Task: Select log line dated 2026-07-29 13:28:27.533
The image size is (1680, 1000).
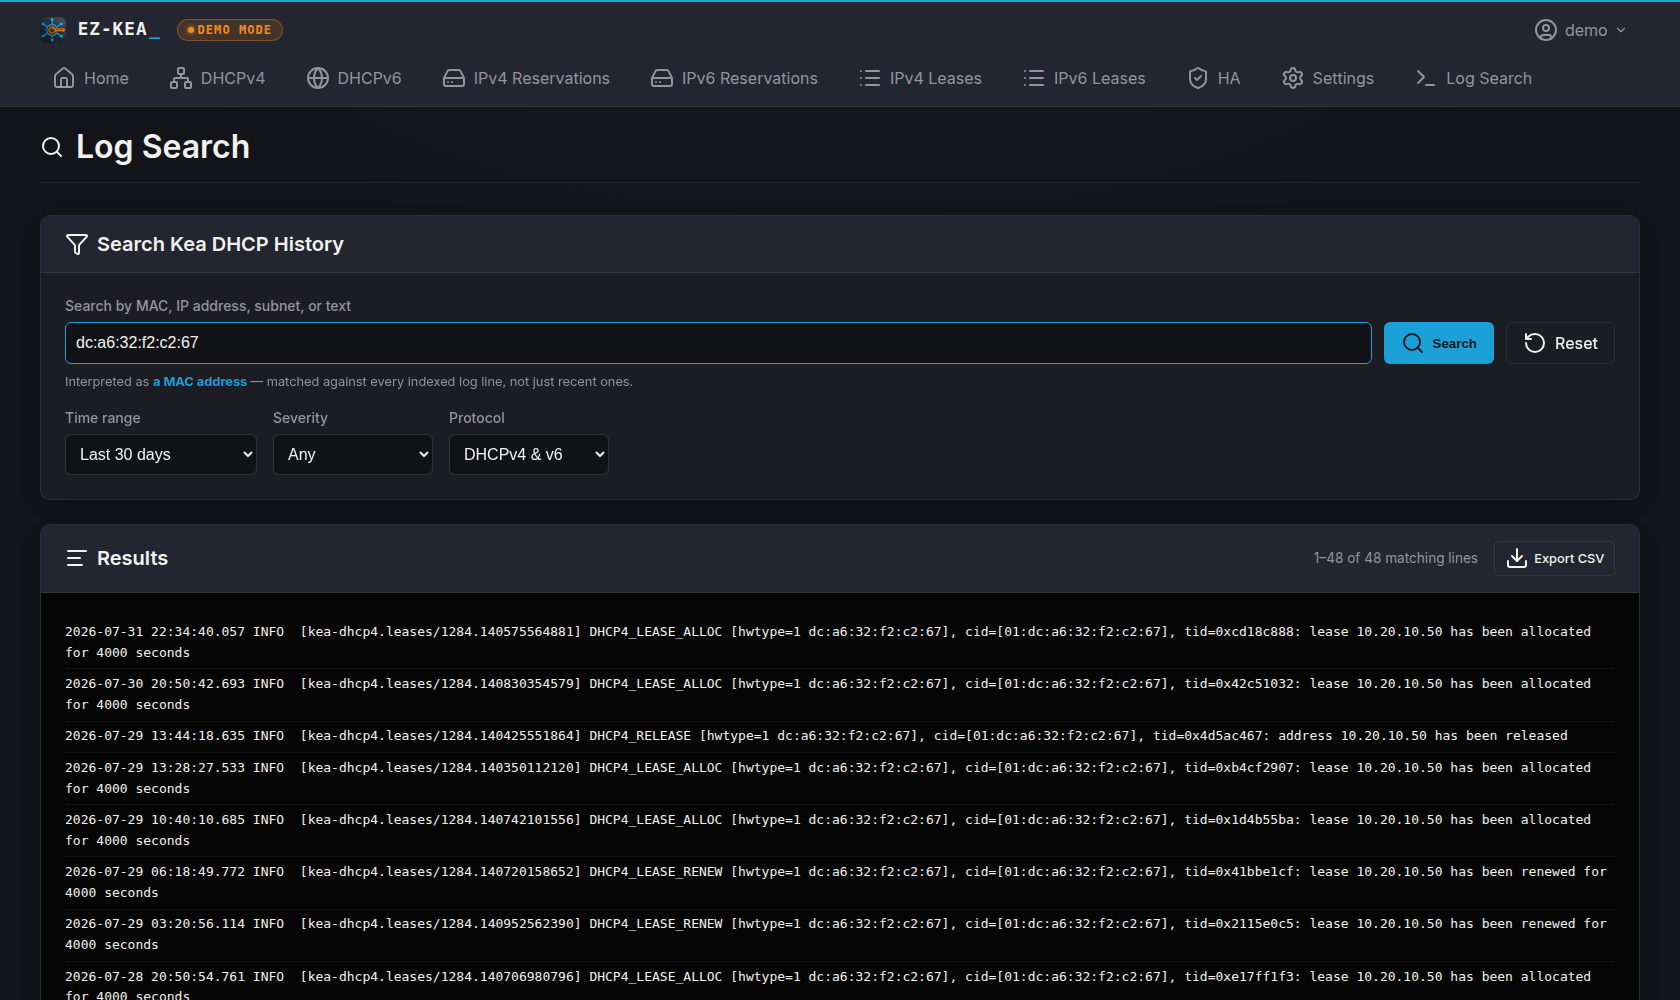Action: click(x=840, y=778)
